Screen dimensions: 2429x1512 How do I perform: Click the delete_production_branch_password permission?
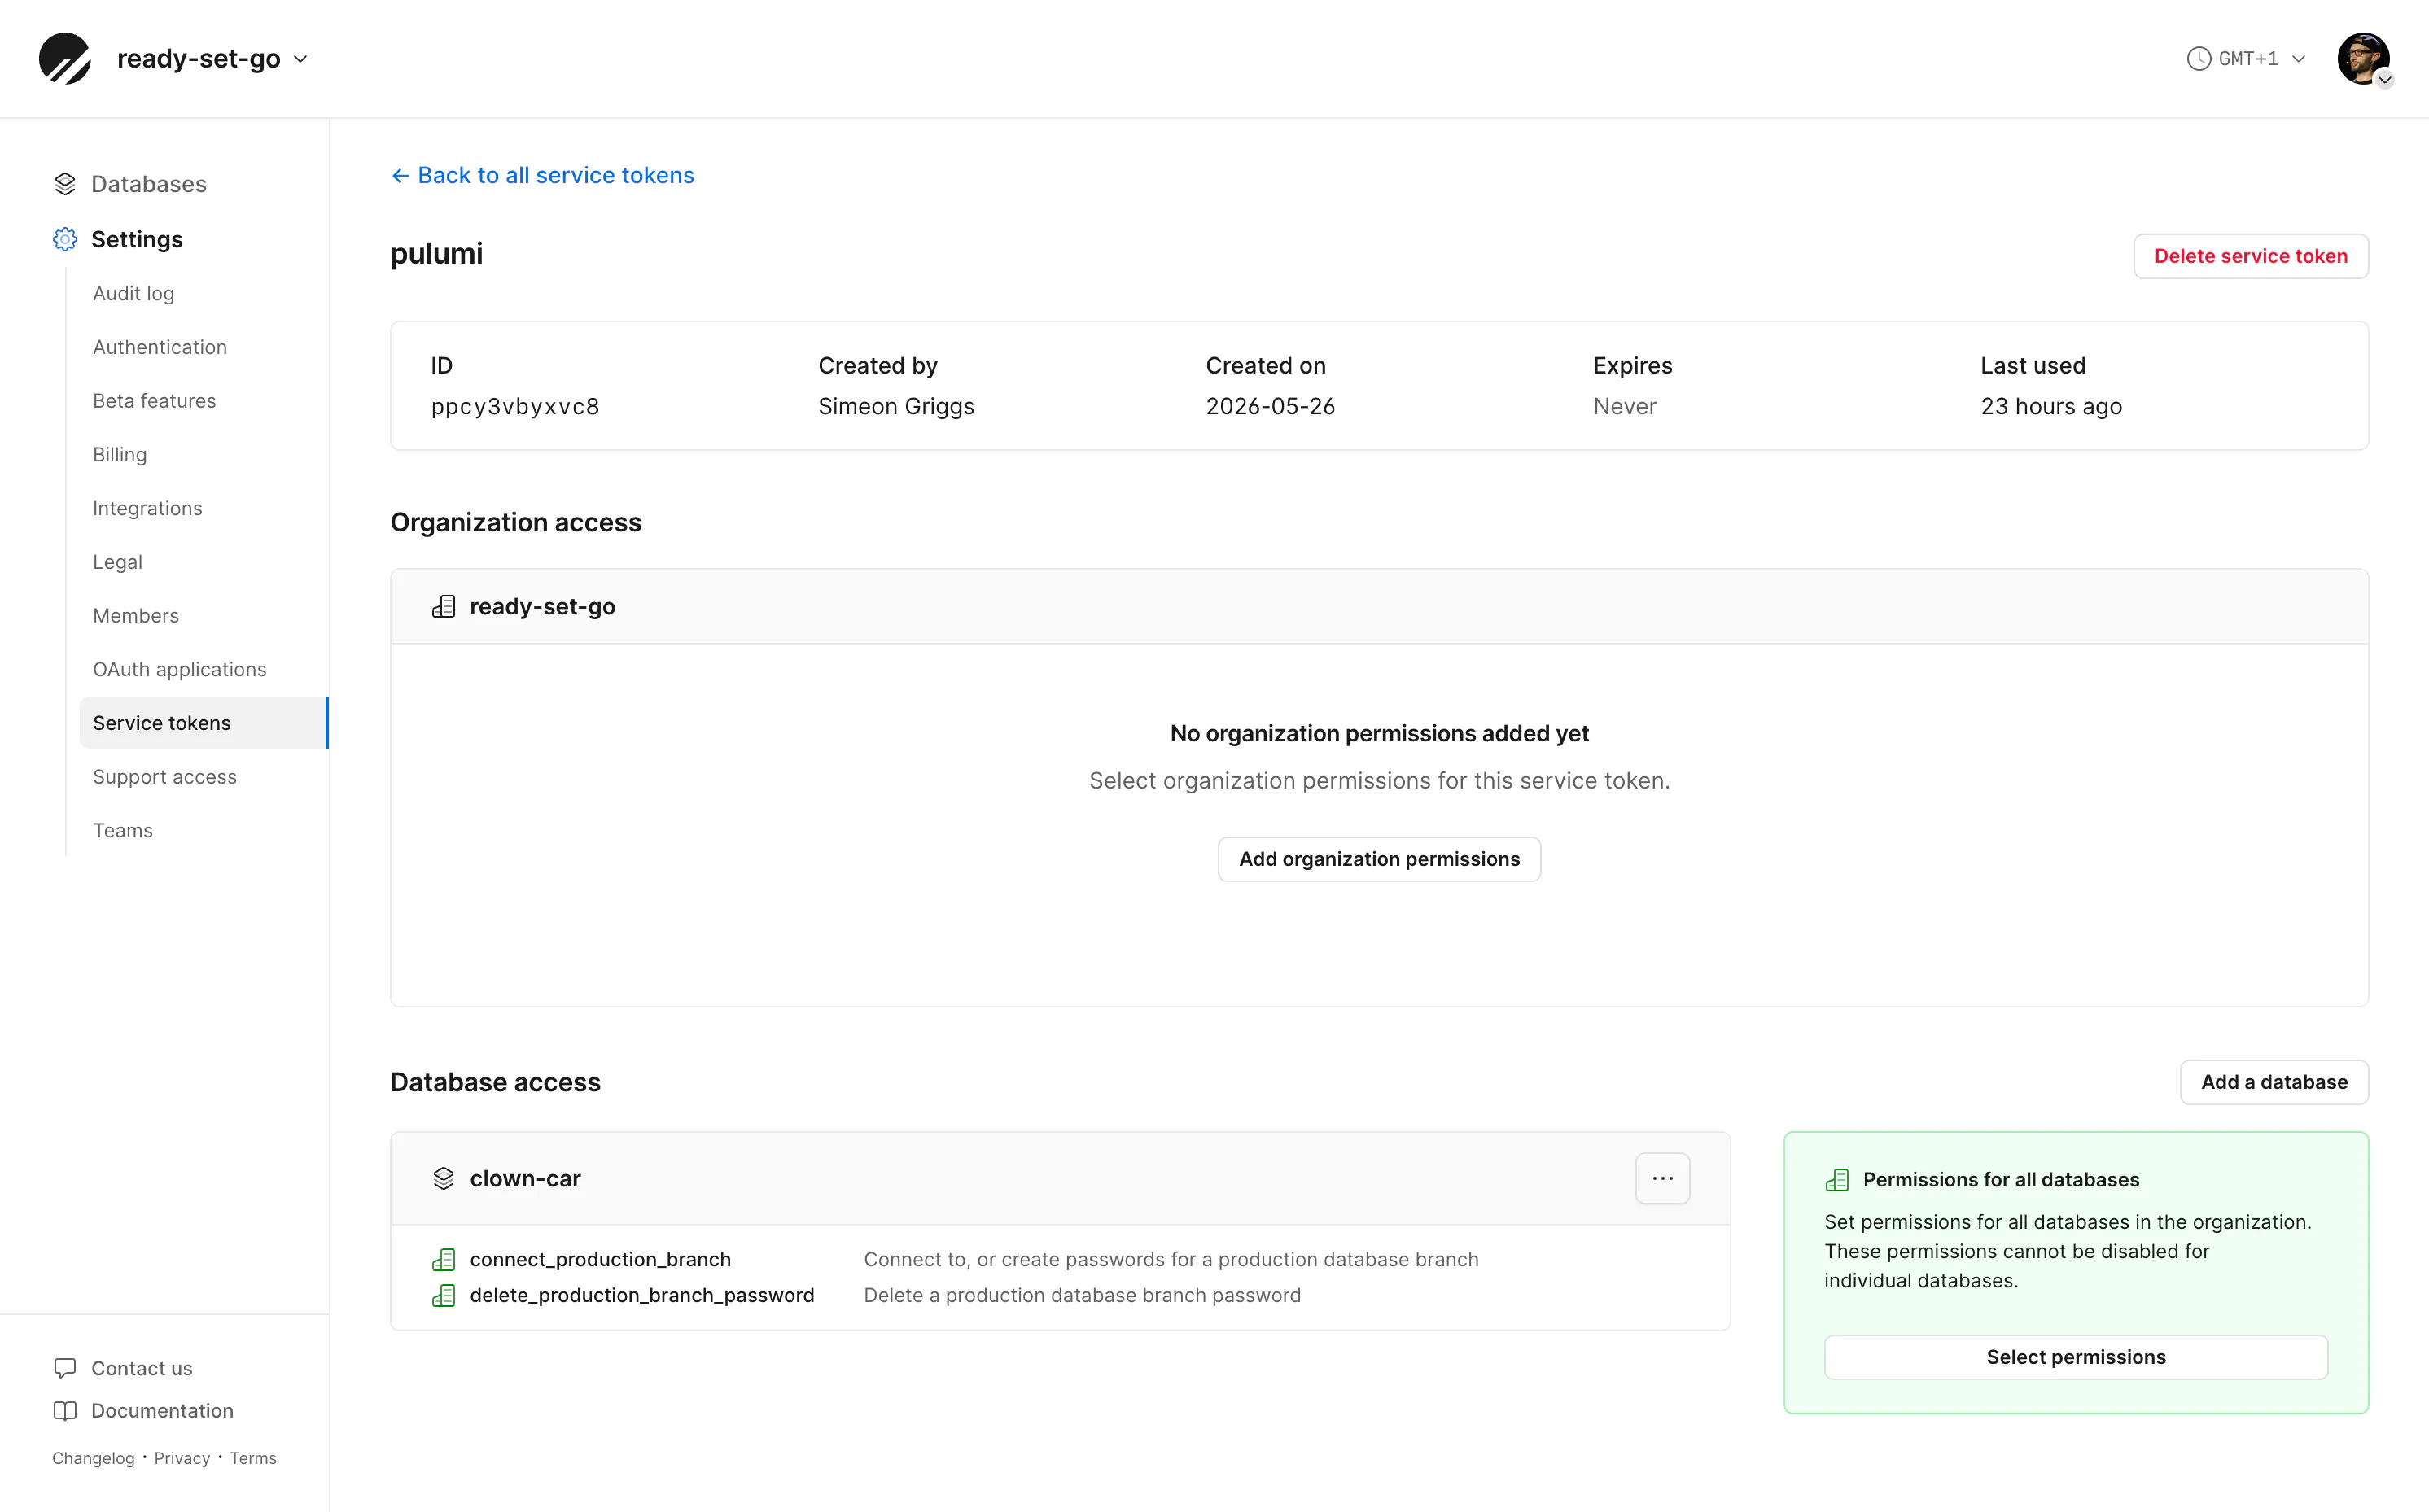(642, 1296)
